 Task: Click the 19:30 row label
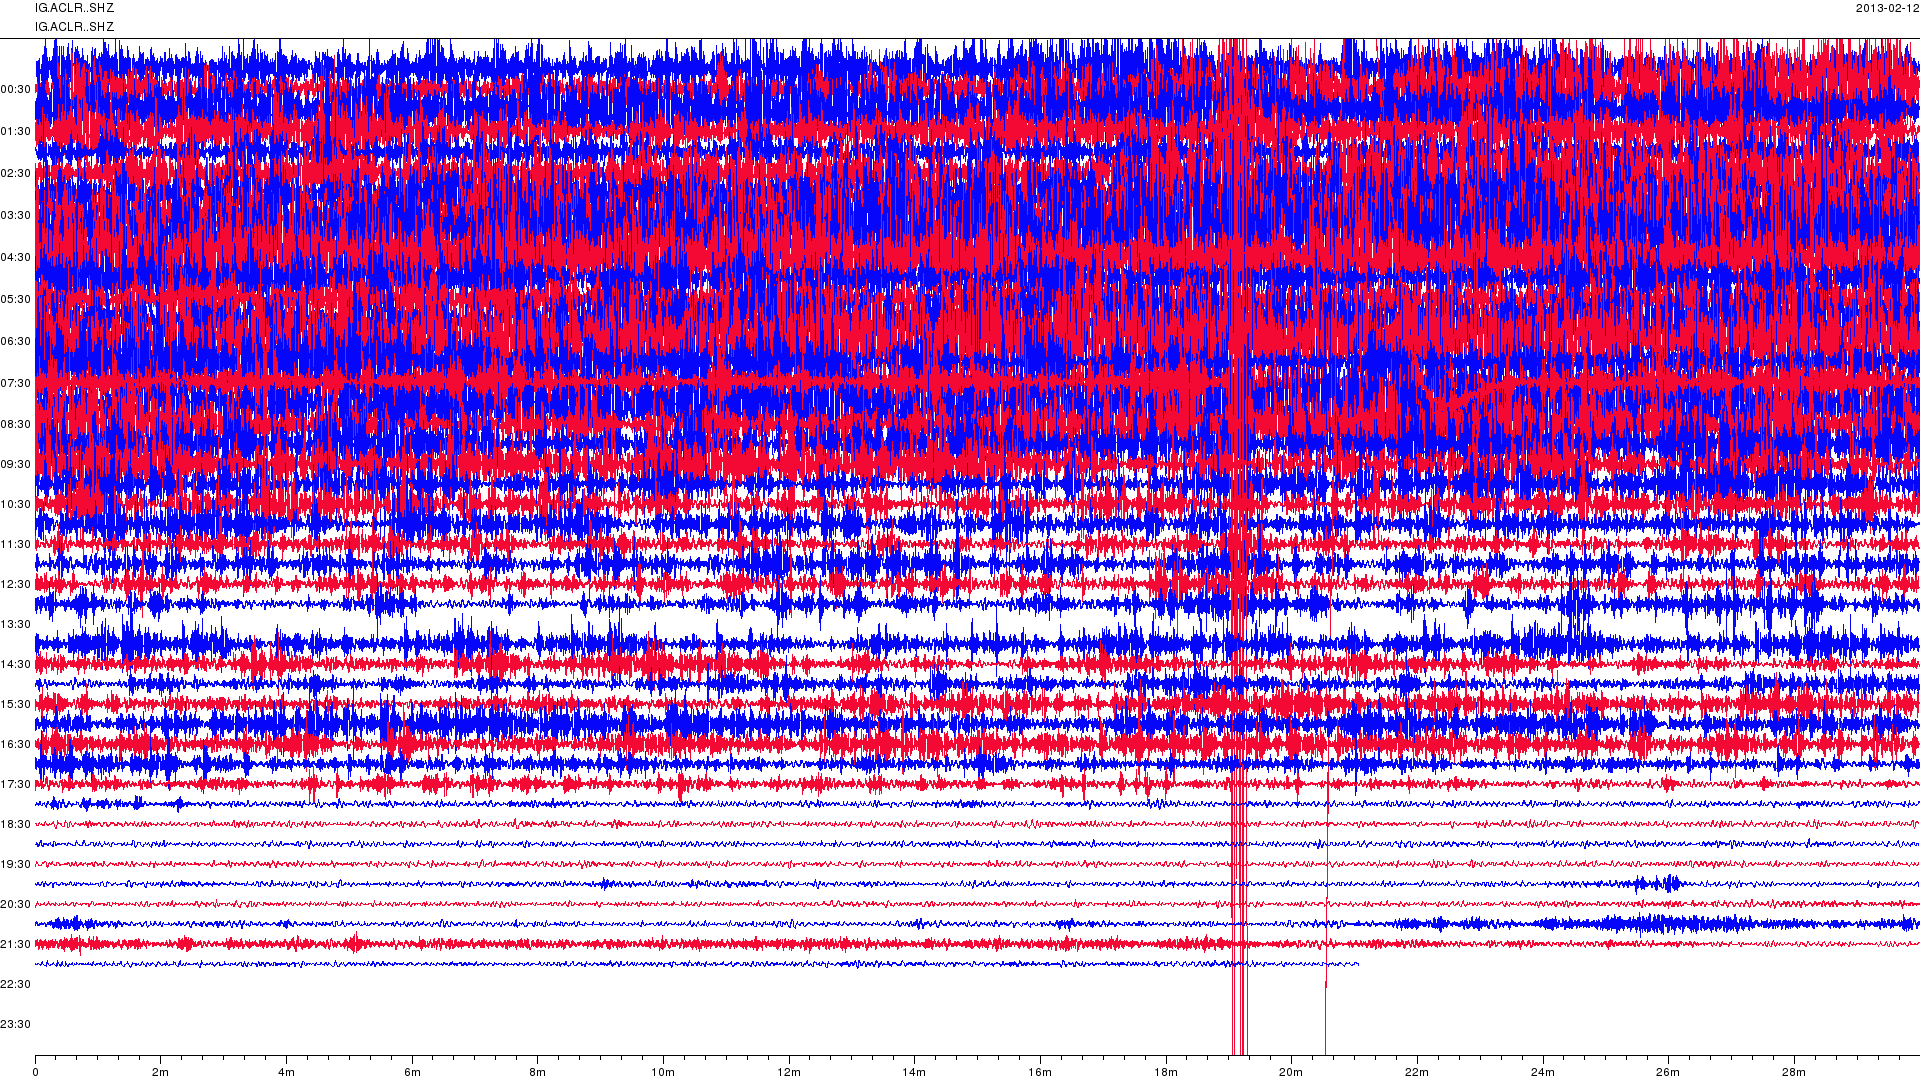point(15,865)
